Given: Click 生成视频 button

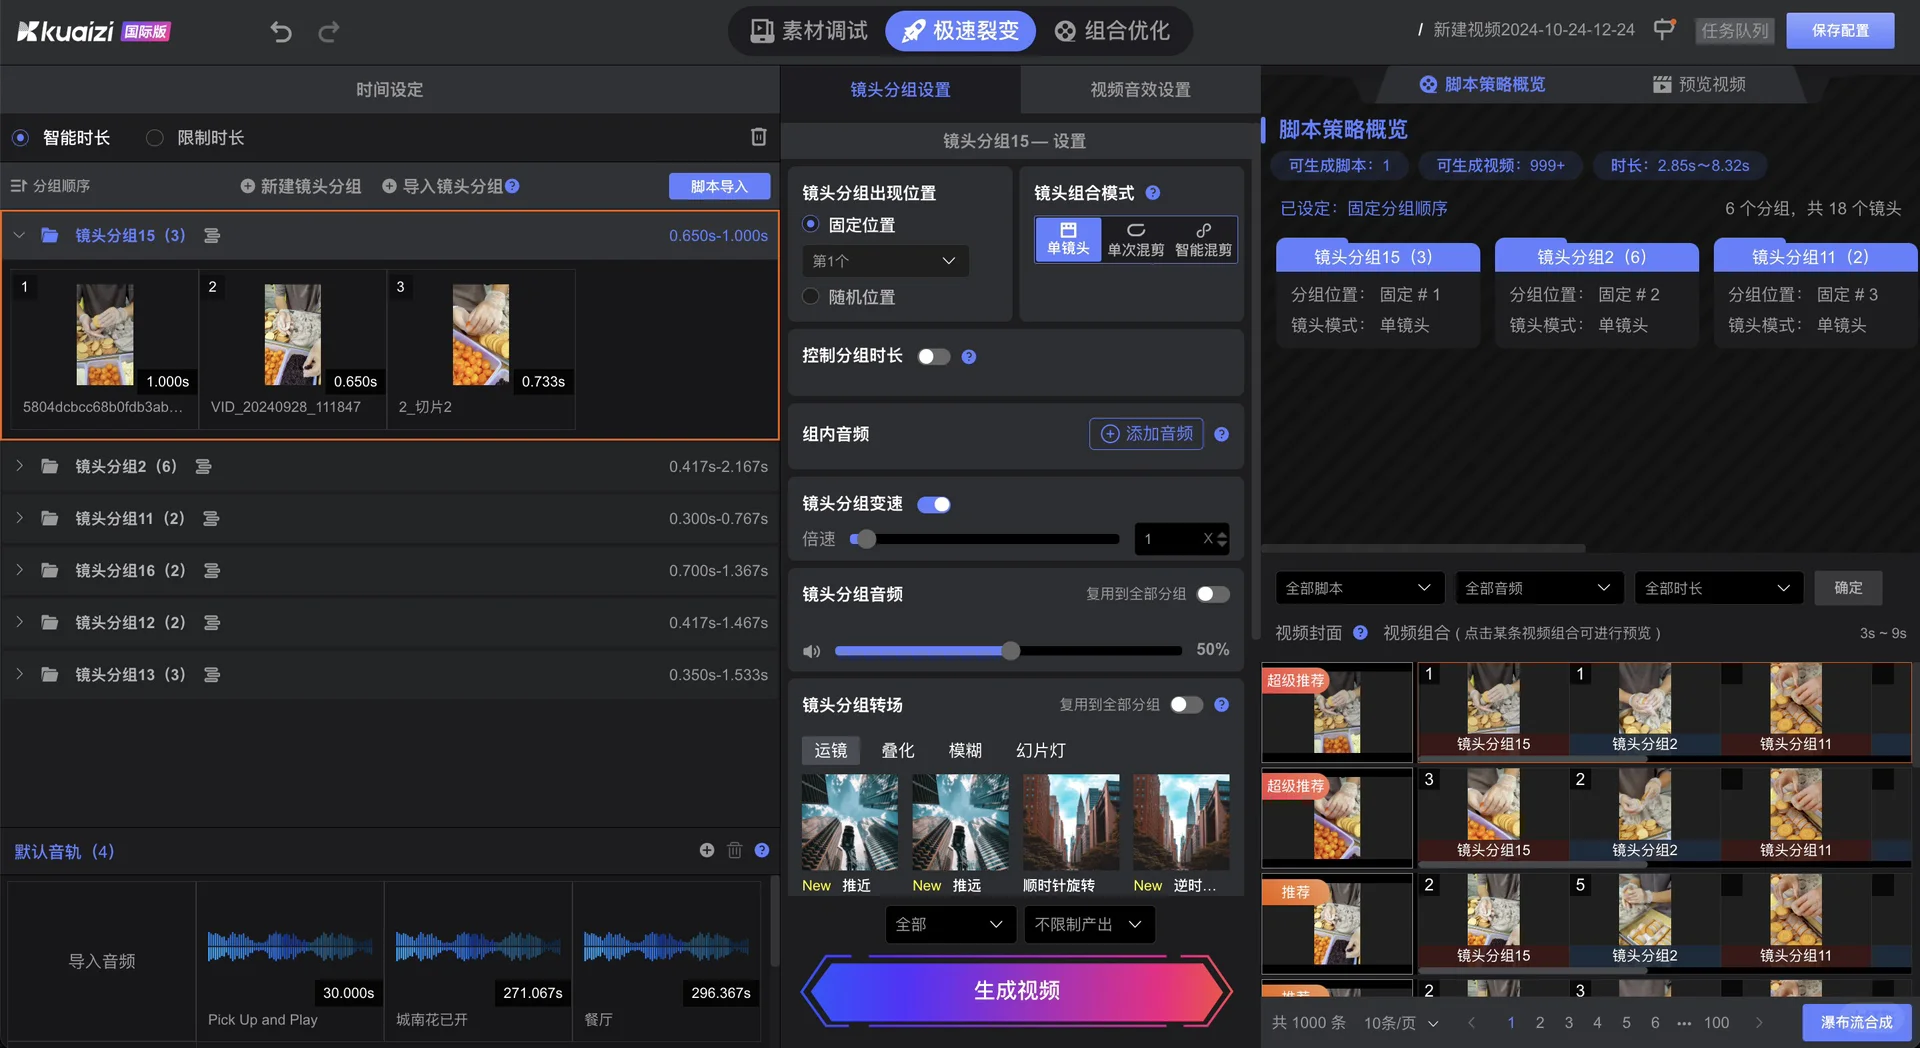Looking at the screenshot, I should point(1017,991).
